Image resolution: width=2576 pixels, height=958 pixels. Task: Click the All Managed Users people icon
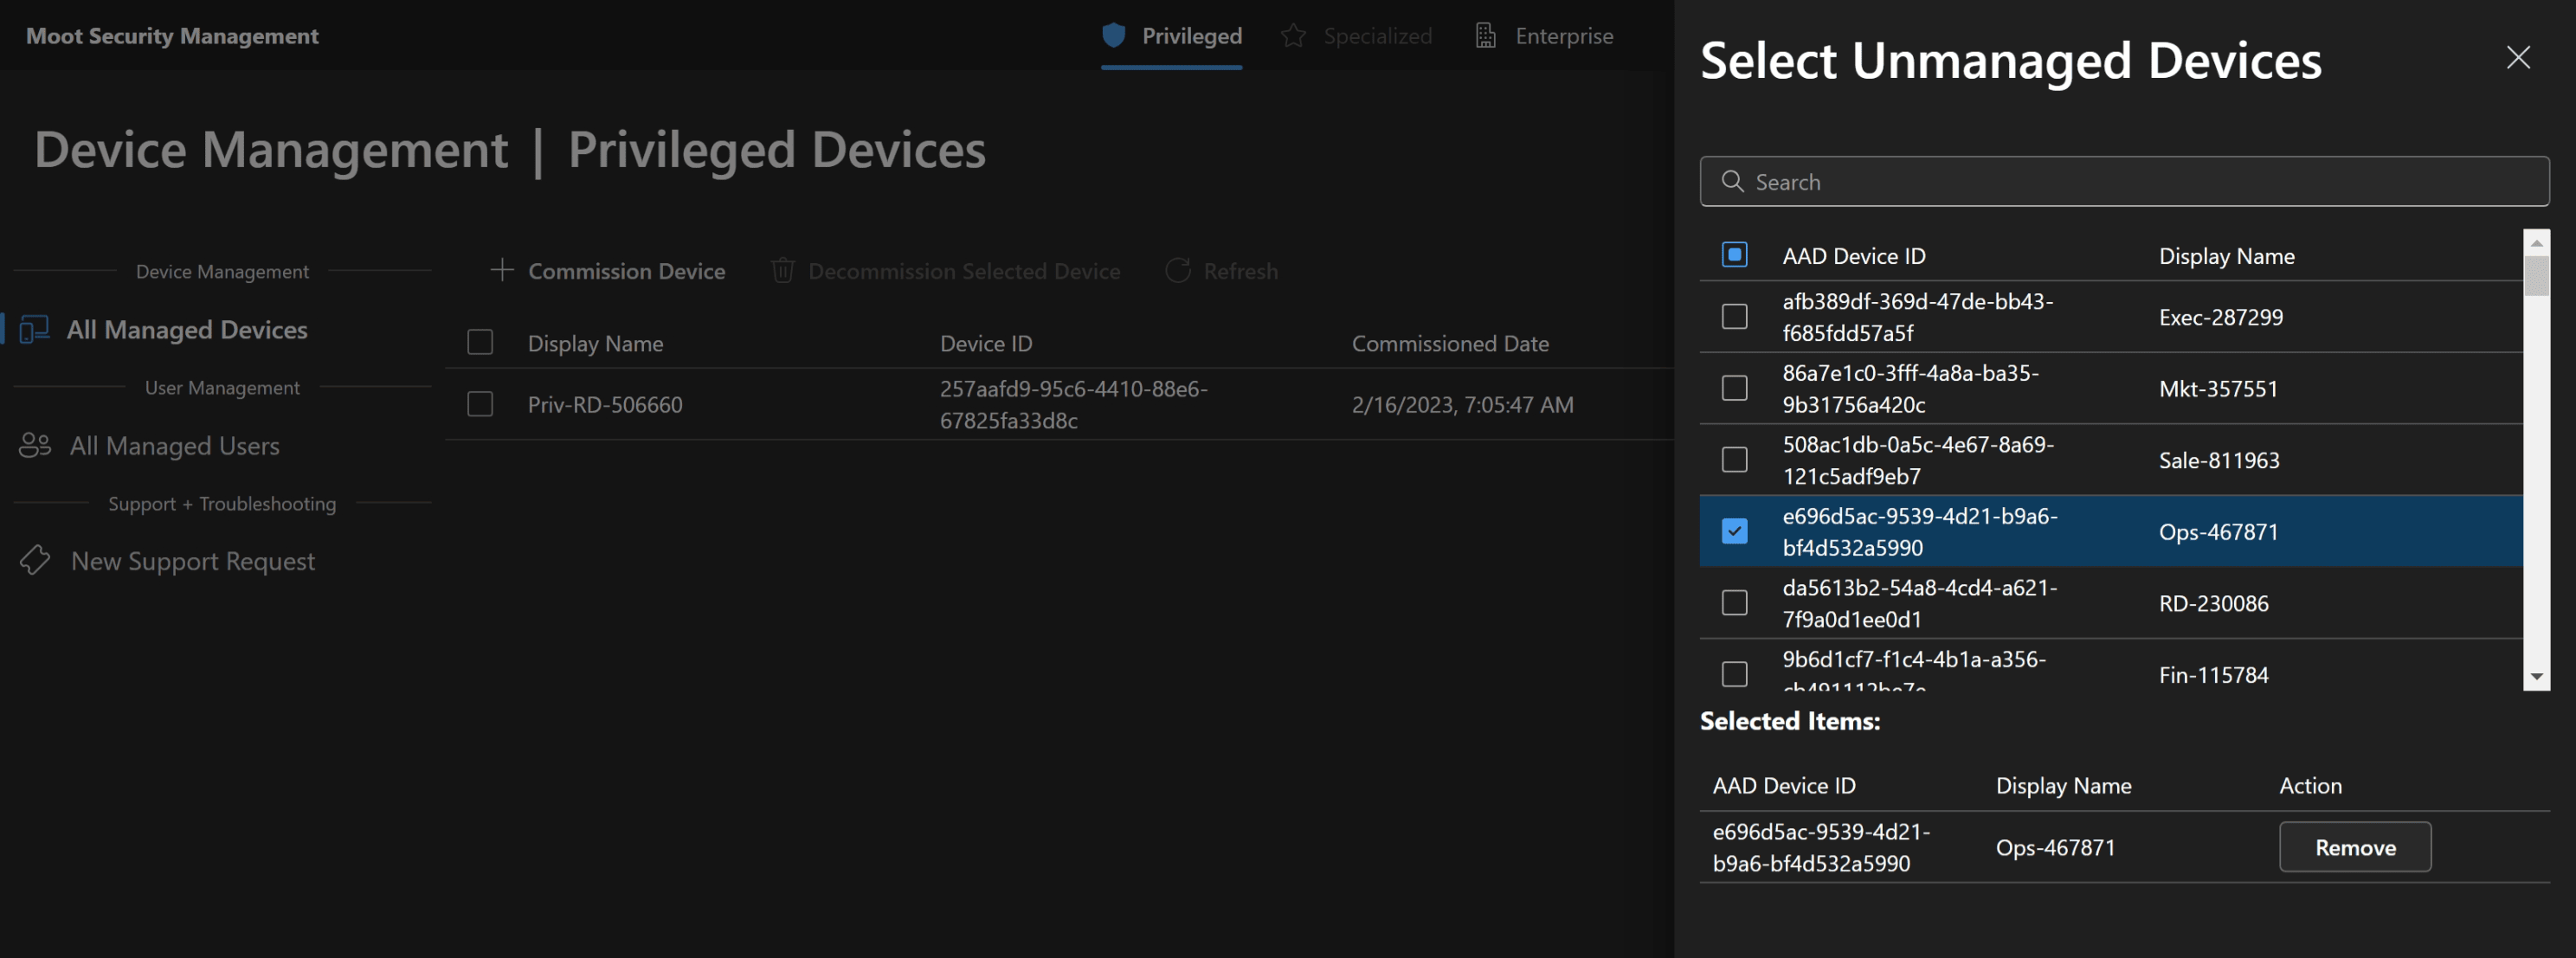pos(35,445)
